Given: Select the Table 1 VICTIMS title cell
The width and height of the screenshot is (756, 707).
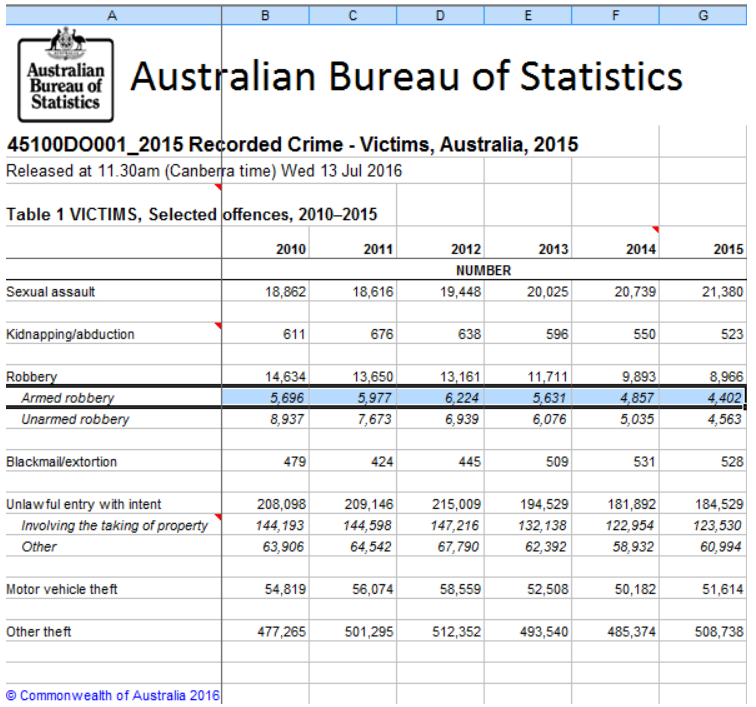Looking at the screenshot, I should coord(192,214).
